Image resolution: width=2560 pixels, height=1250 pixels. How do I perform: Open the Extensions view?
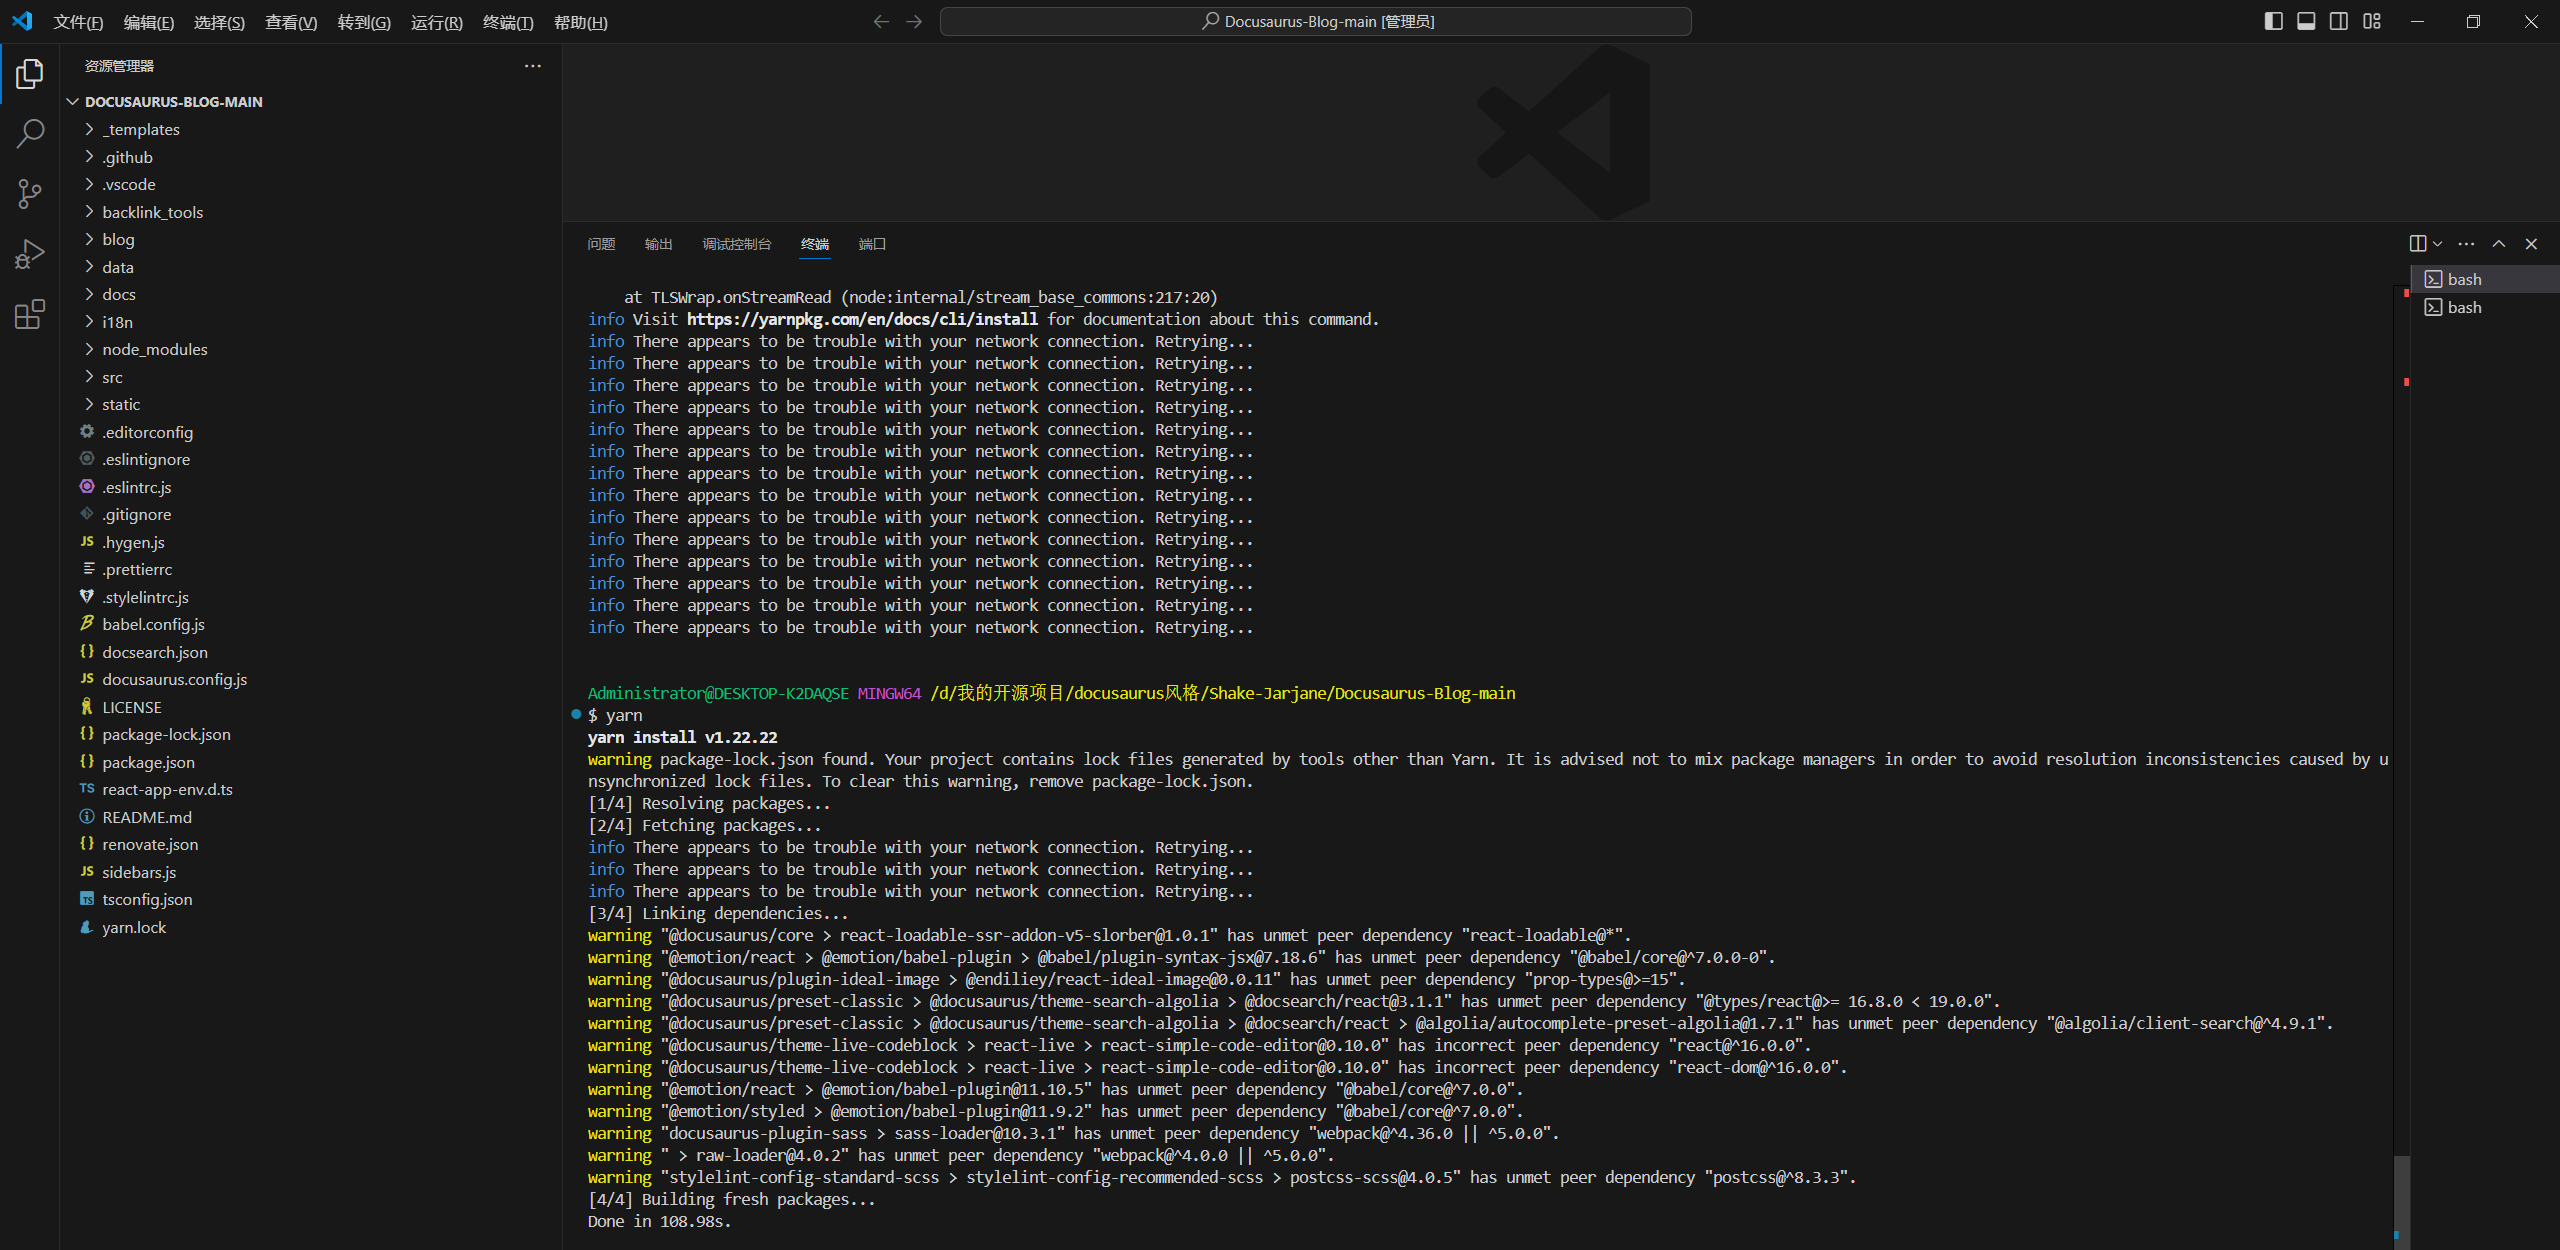tap(30, 314)
